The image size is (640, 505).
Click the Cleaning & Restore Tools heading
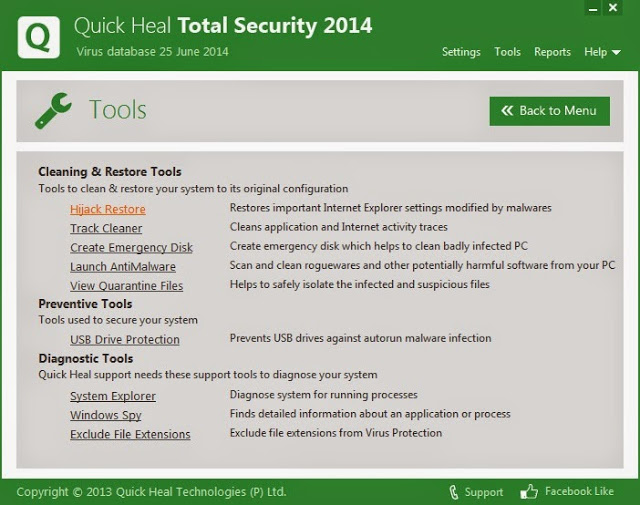coord(110,171)
